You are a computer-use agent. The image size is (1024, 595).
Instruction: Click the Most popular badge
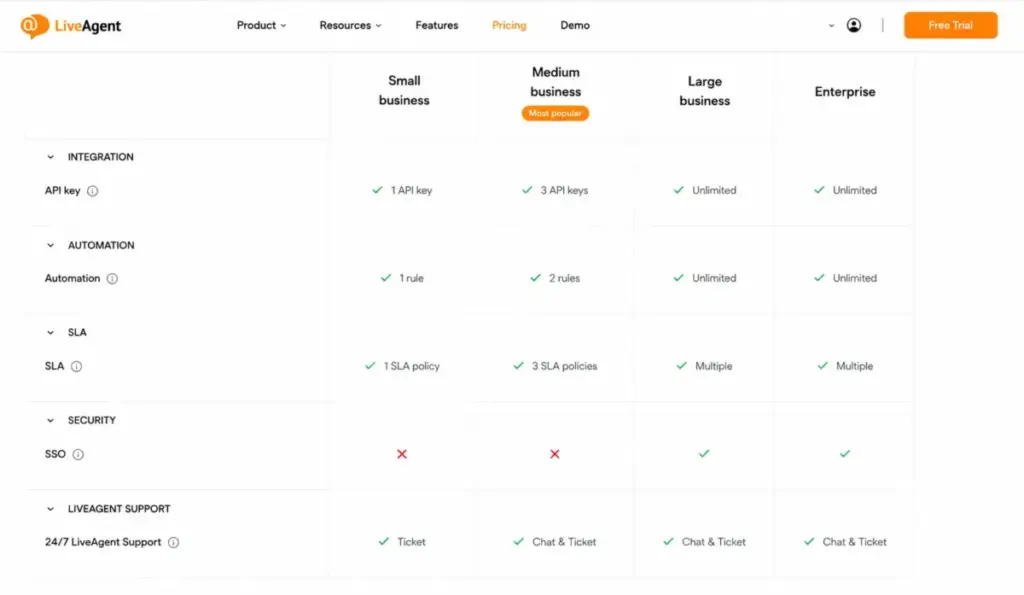tap(555, 114)
